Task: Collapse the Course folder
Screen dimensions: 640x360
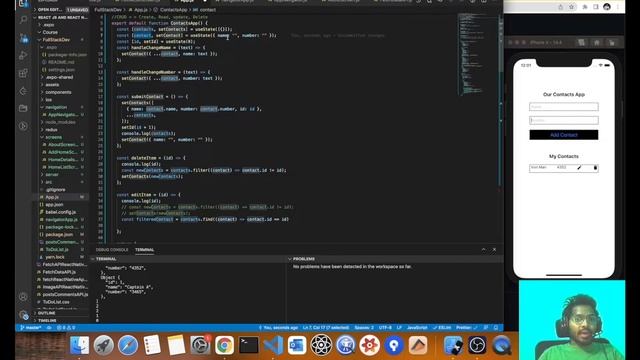Action: 50,32
